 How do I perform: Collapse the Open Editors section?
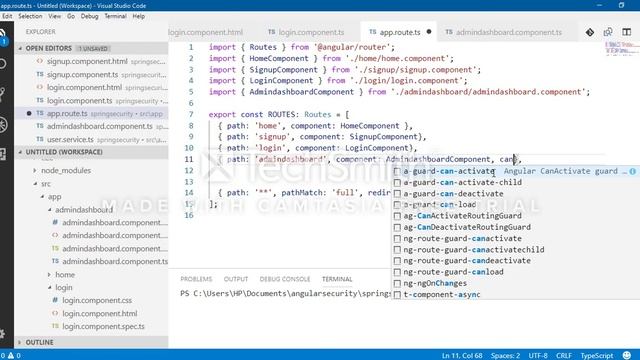(x=20, y=48)
